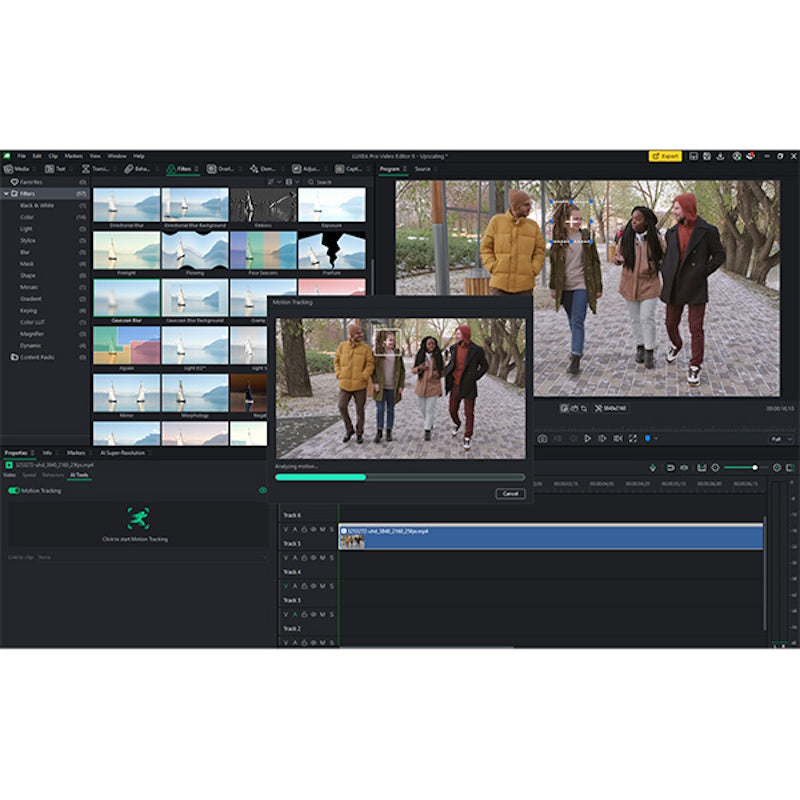Mute the track containing the video clip
Viewport: 800px width, 800px height.
click(x=322, y=530)
